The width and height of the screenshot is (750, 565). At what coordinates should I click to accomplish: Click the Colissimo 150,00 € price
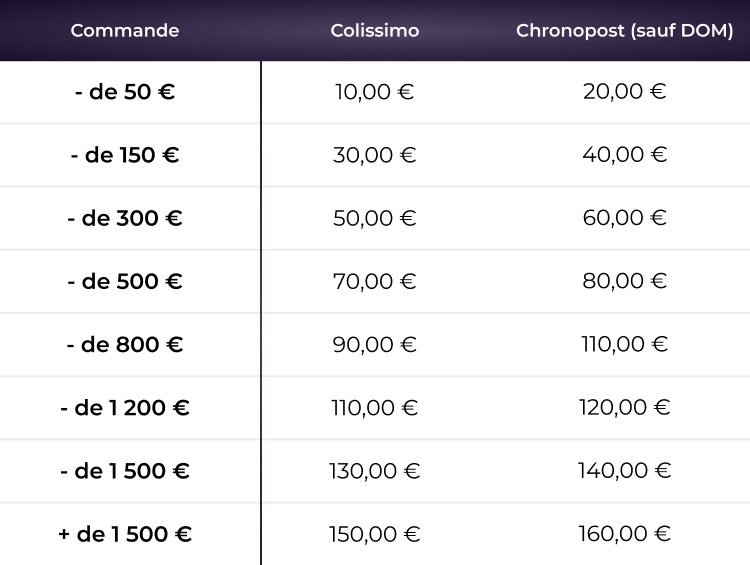coord(375,534)
